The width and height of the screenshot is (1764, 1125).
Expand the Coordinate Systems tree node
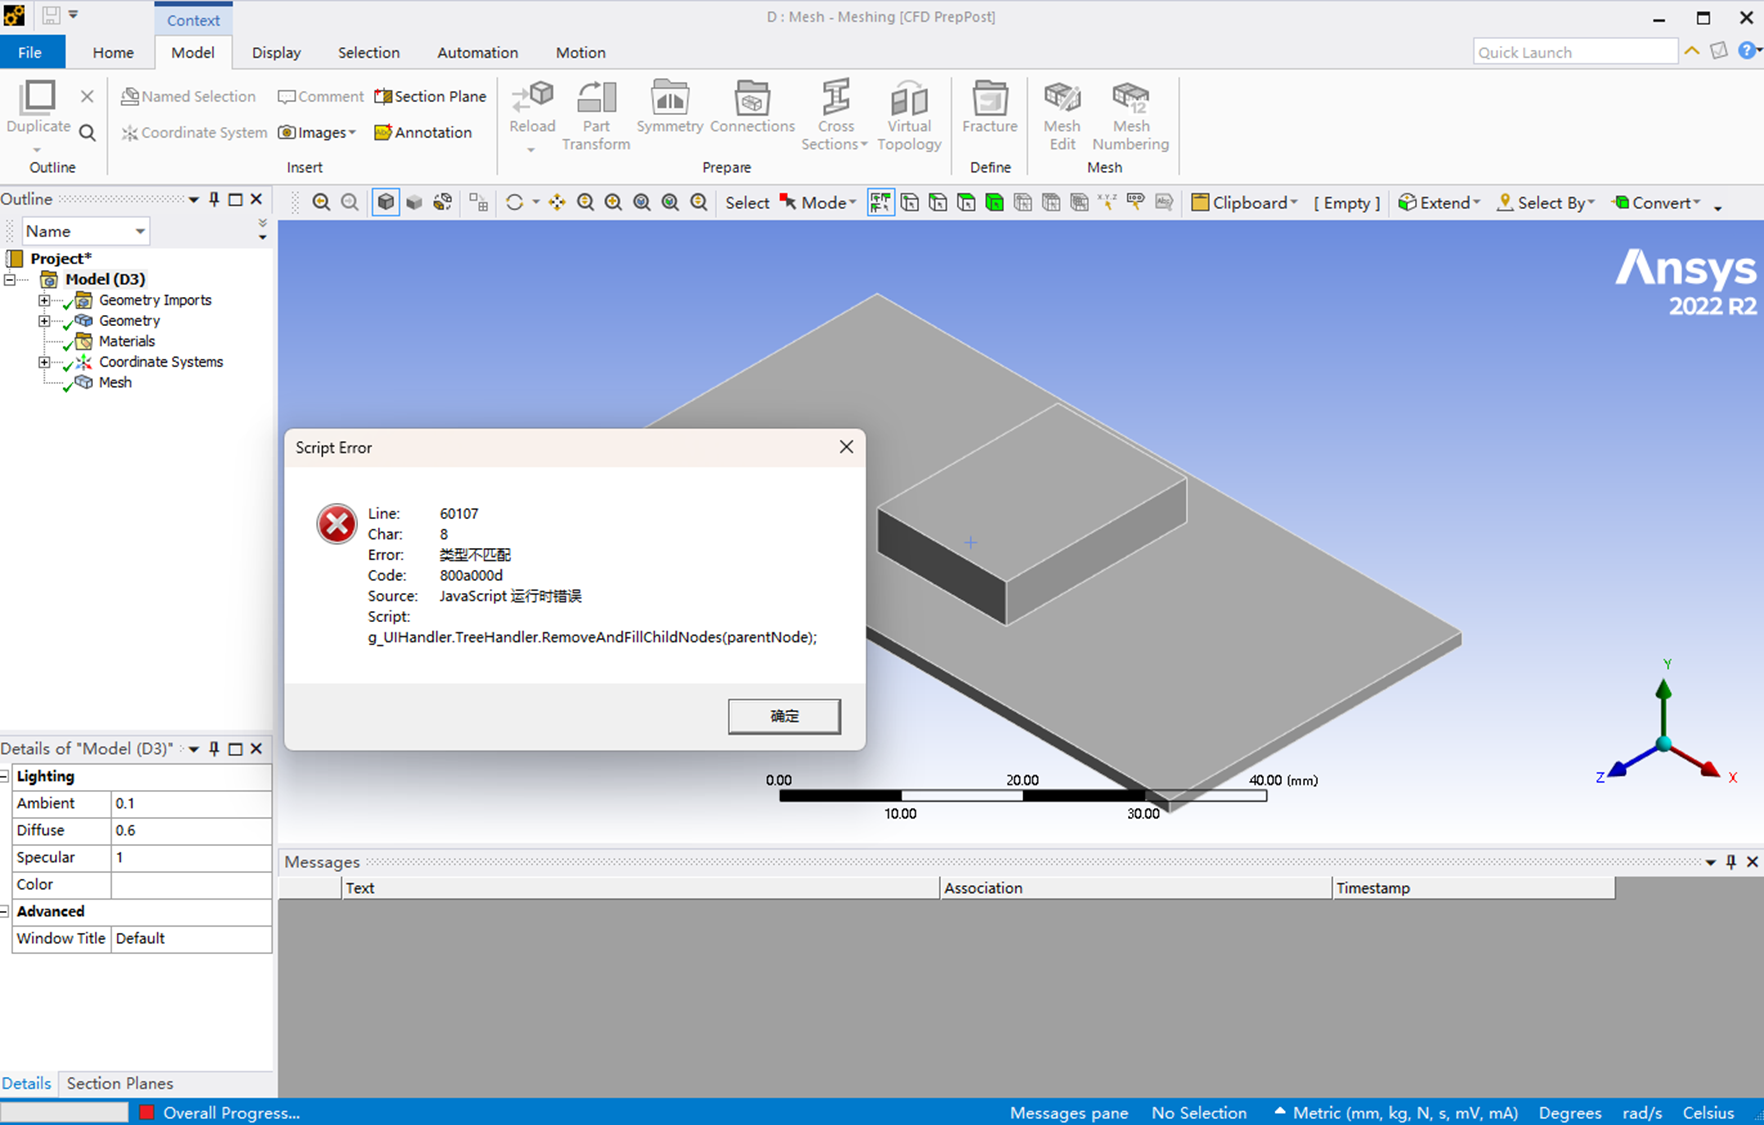pos(44,362)
